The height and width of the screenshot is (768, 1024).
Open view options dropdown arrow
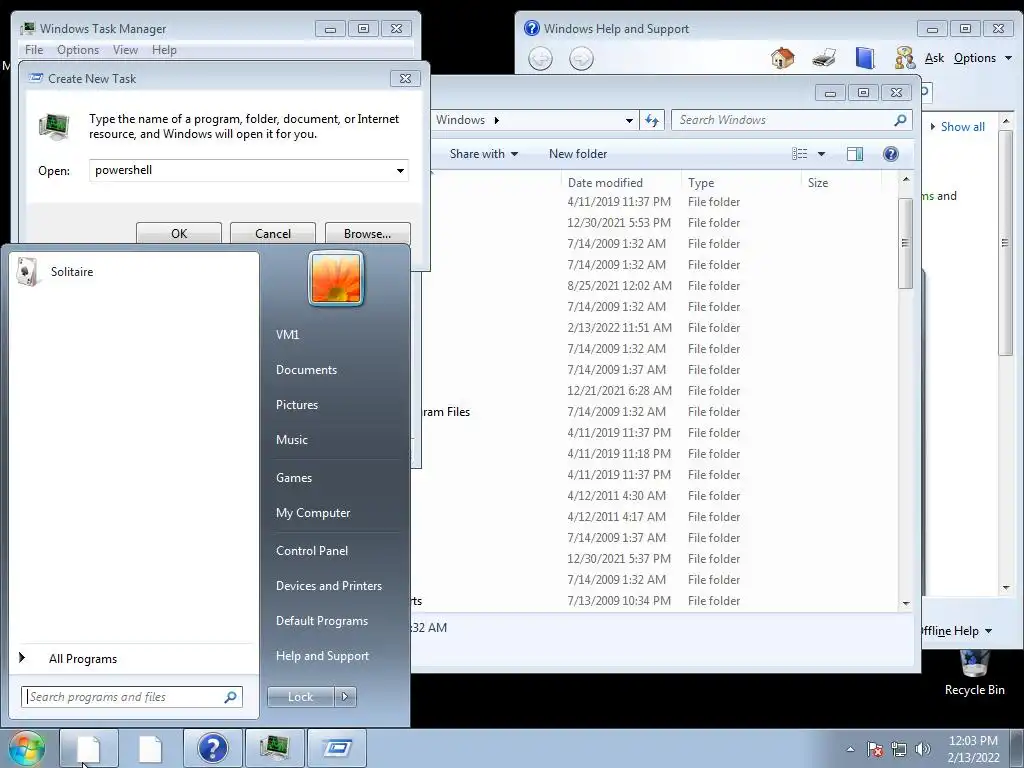coord(822,154)
